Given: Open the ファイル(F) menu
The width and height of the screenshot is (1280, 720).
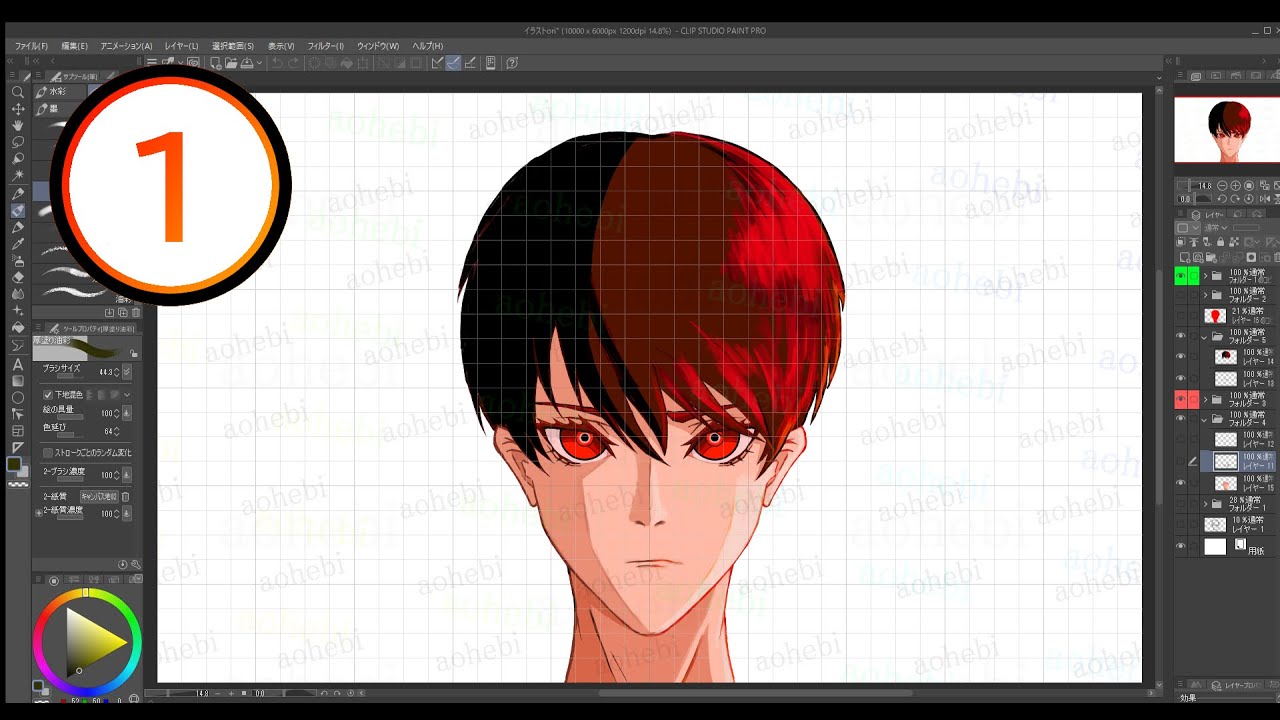Looking at the screenshot, I should pyautogui.click(x=31, y=46).
